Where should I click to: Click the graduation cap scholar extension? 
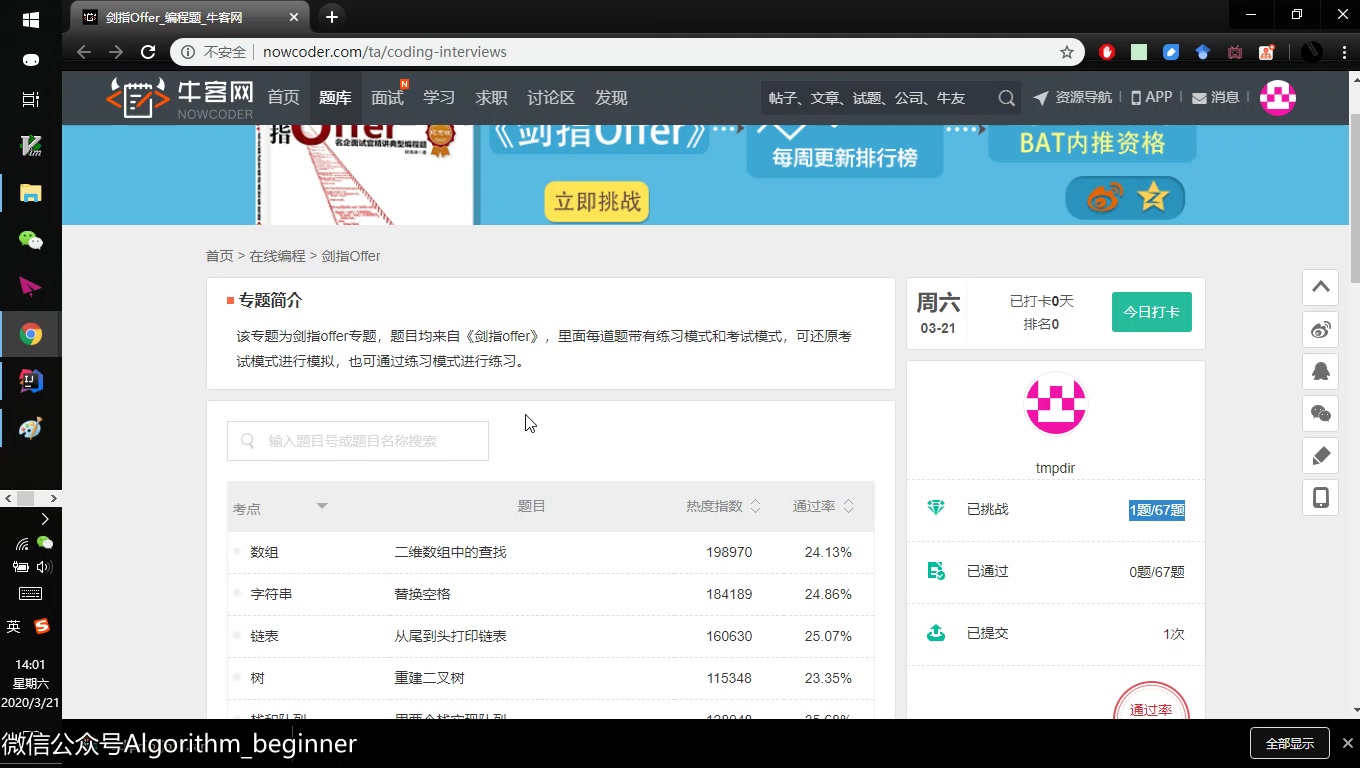point(1203,52)
